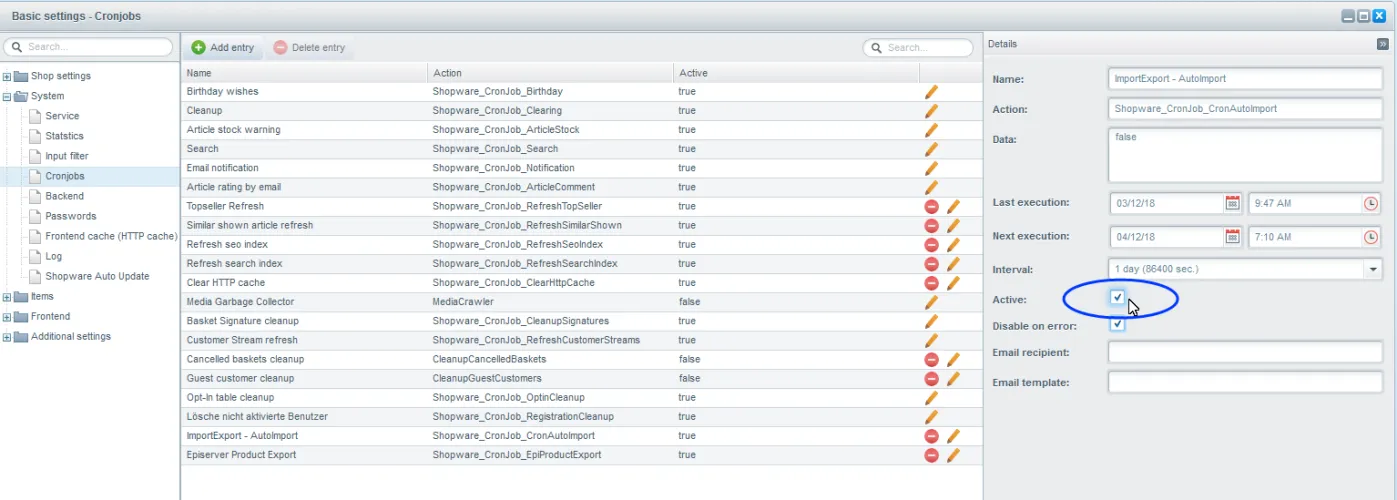1397x500 pixels.
Task: Select the Lösche nicht aktivierte Benutzer row
Action: (582, 417)
